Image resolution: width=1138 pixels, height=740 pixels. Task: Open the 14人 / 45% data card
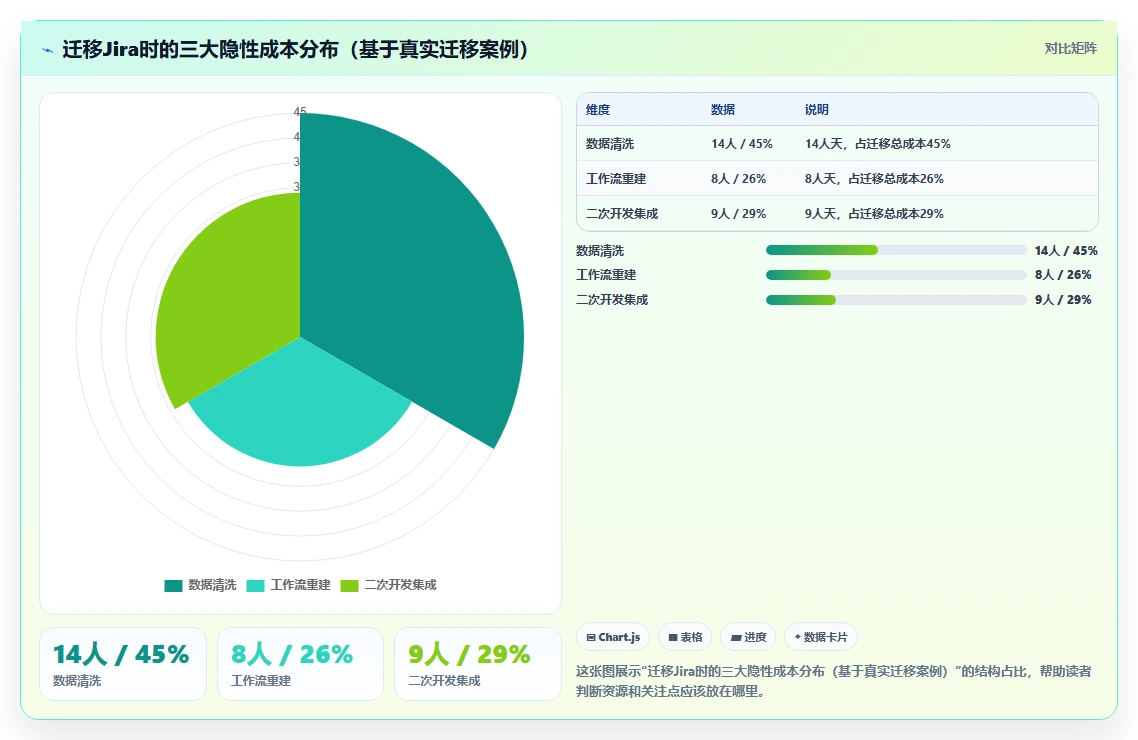click(123, 664)
